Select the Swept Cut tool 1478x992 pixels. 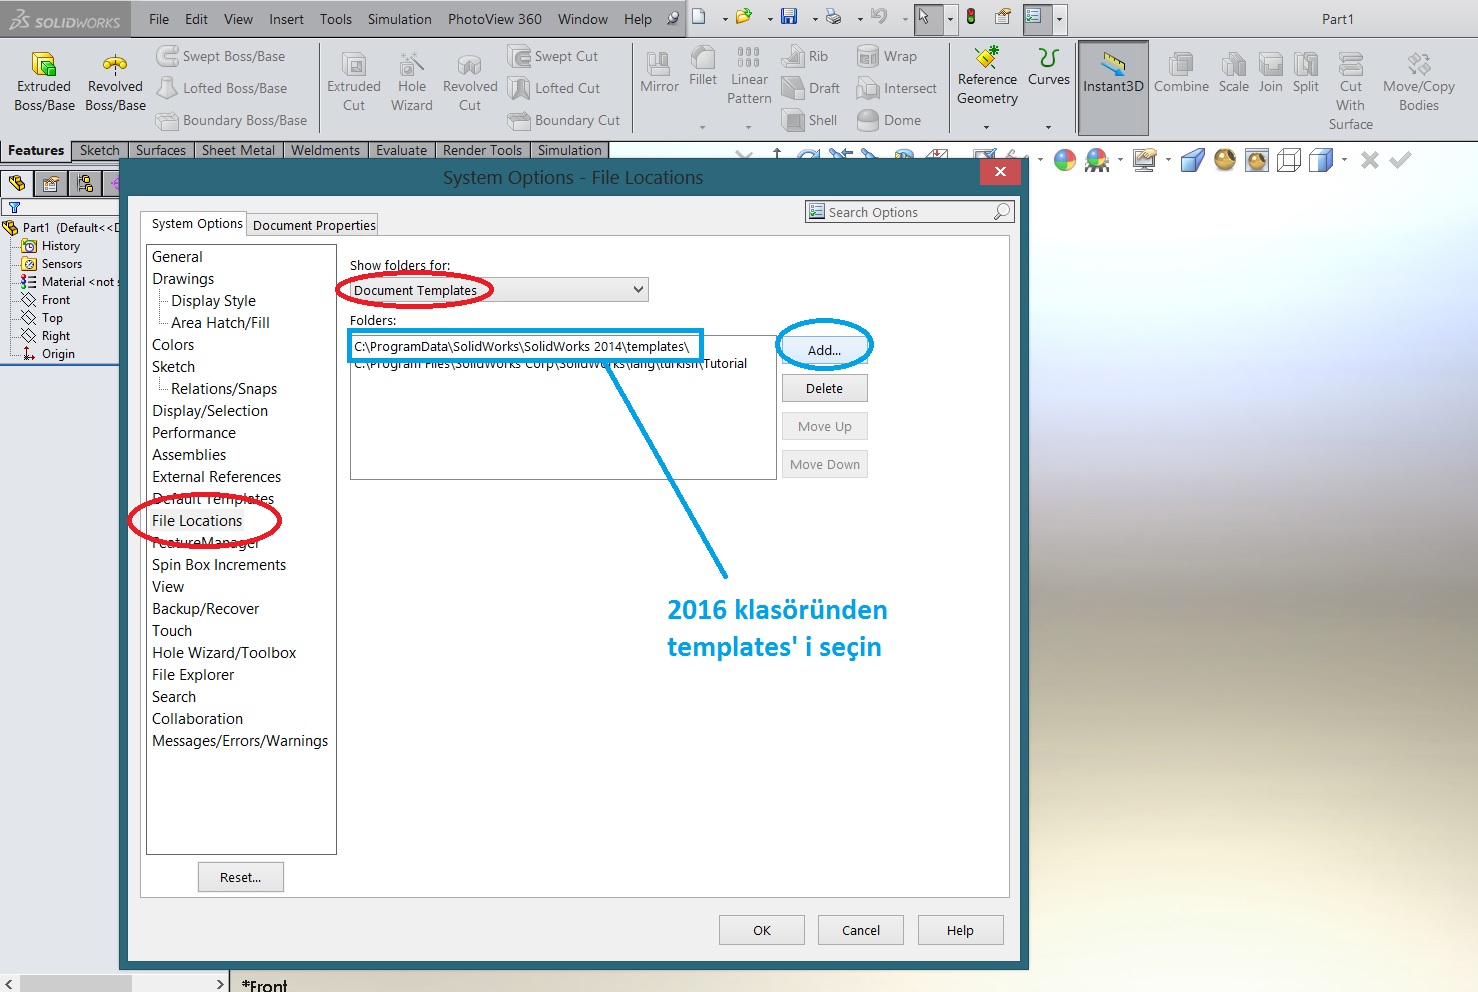pos(553,57)
